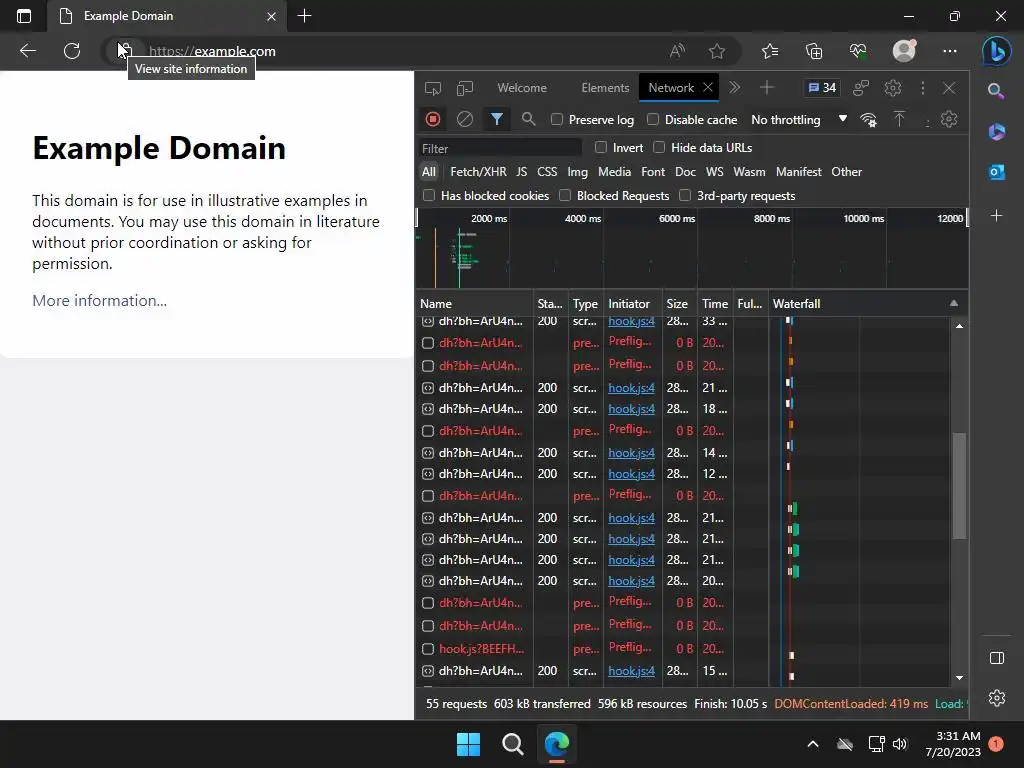
Task: Enable the Disable cache checkbox
Action: (653, 120)
